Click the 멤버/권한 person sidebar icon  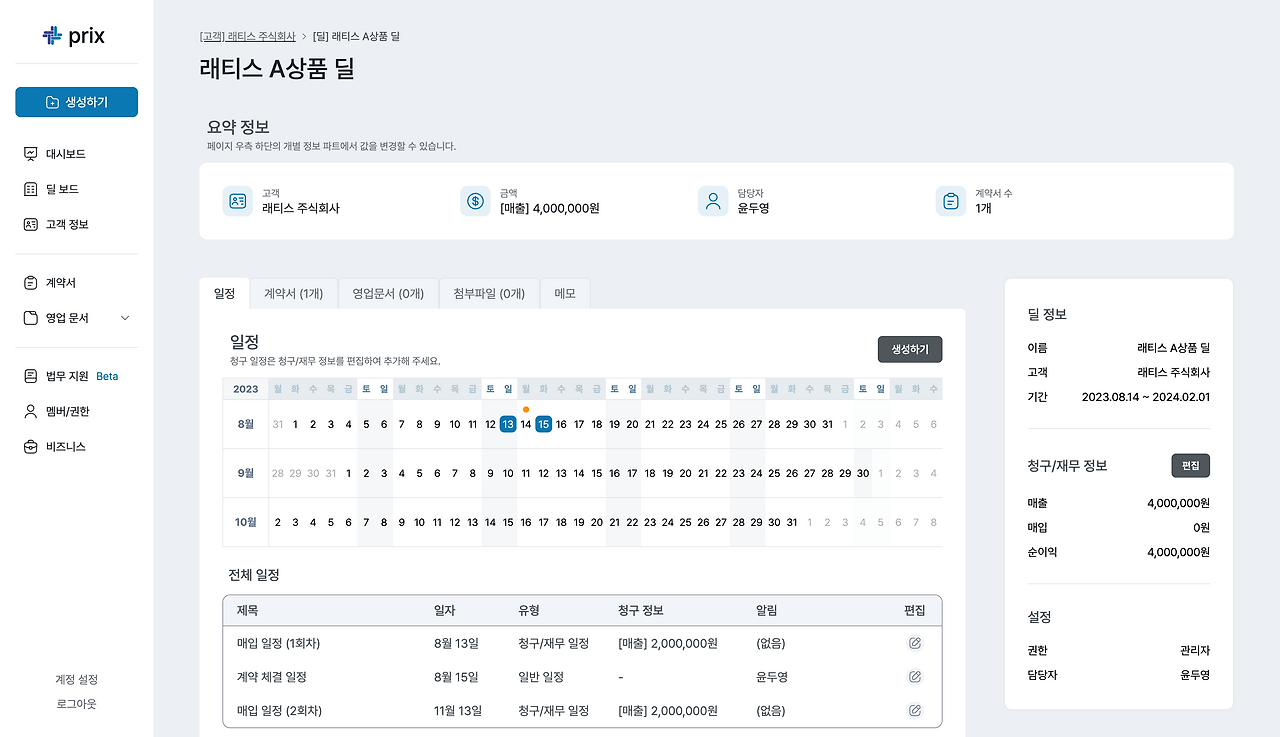pyautogui.click(x=30, y=411)
